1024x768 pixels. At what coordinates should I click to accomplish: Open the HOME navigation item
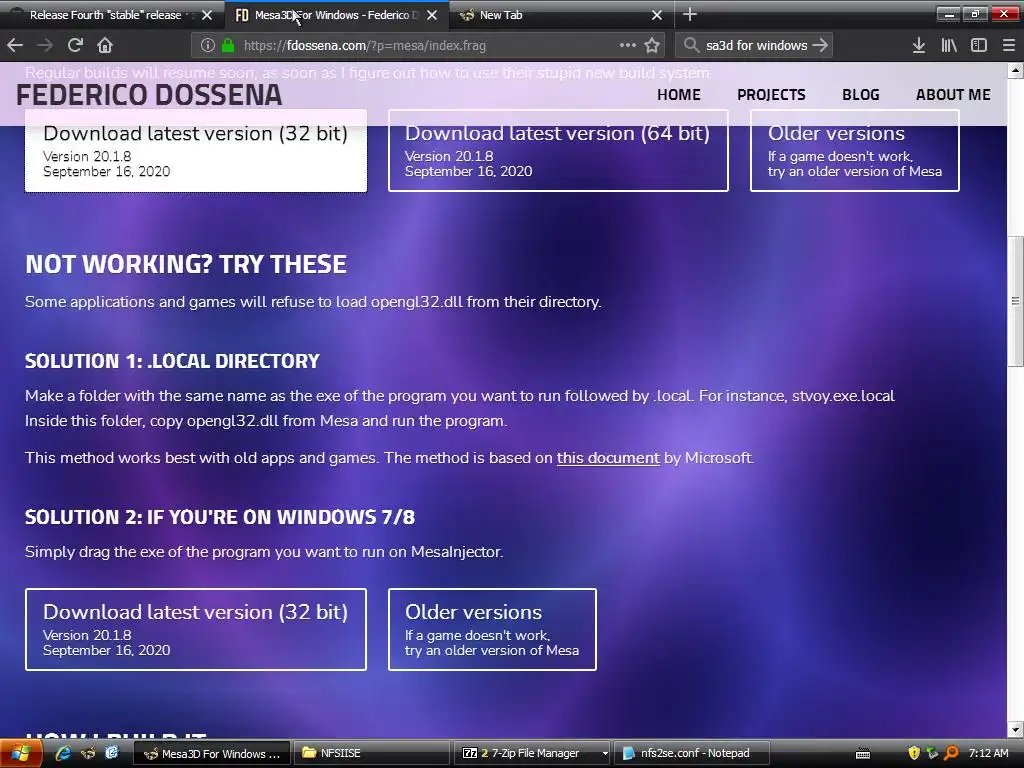coord(679,95)
